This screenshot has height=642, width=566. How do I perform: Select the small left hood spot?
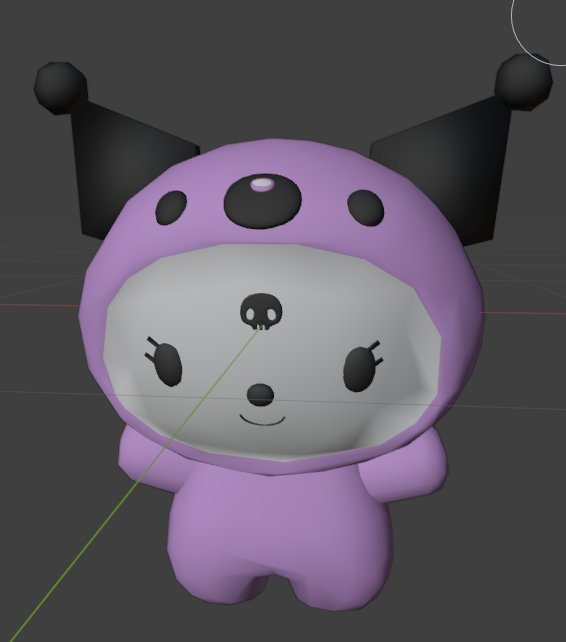pyautogui.click(x=171, y=208)
